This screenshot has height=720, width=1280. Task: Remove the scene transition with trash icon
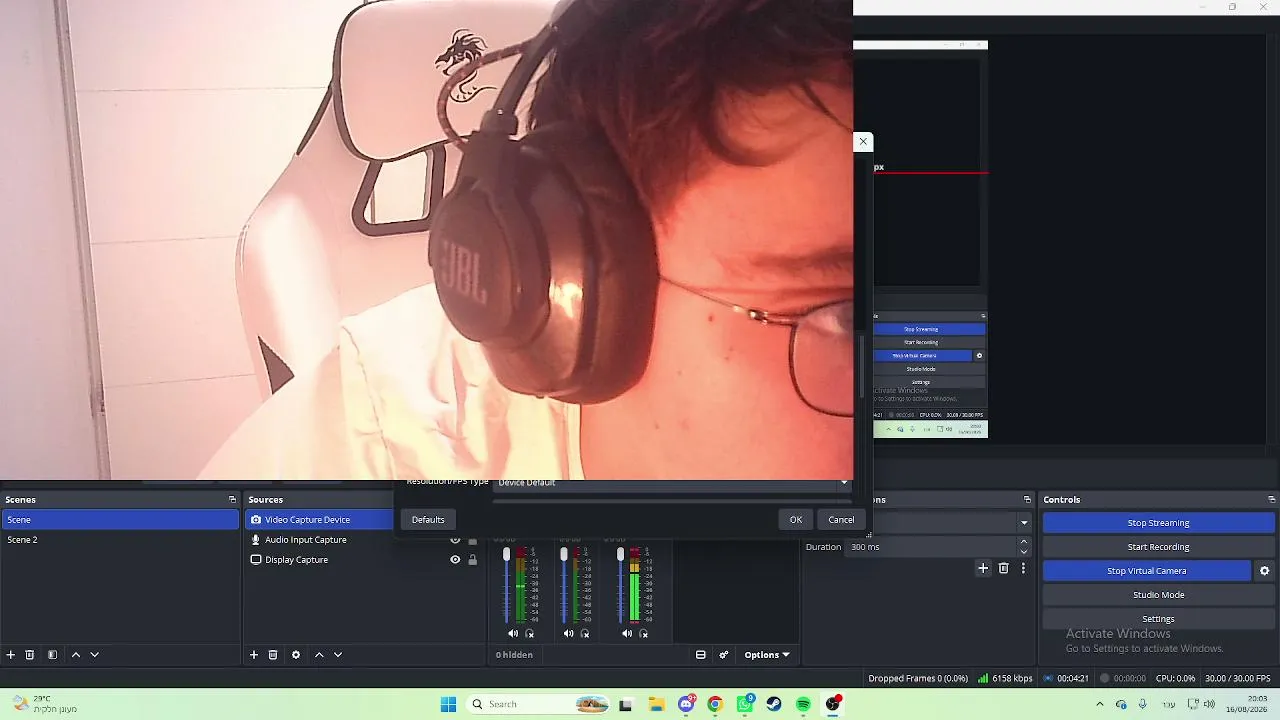coord(1004,568)
